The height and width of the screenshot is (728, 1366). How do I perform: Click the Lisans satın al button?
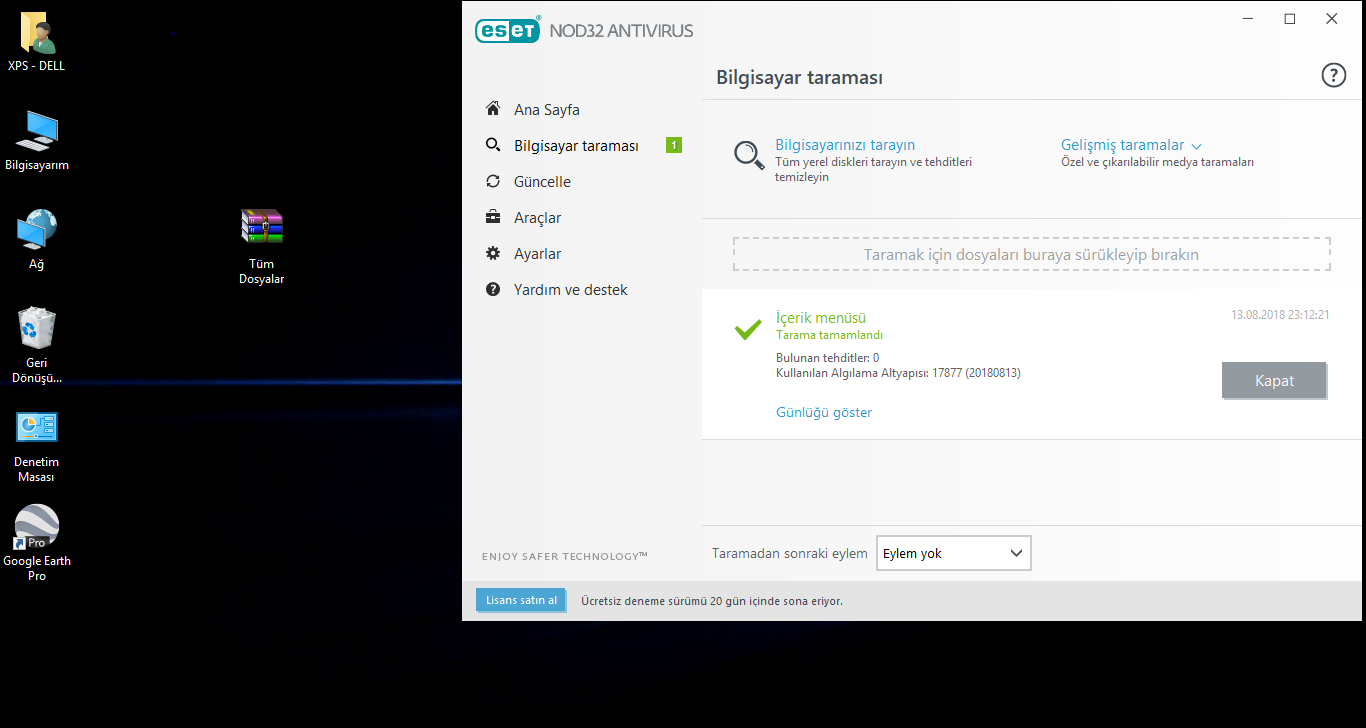pos(521,600)
